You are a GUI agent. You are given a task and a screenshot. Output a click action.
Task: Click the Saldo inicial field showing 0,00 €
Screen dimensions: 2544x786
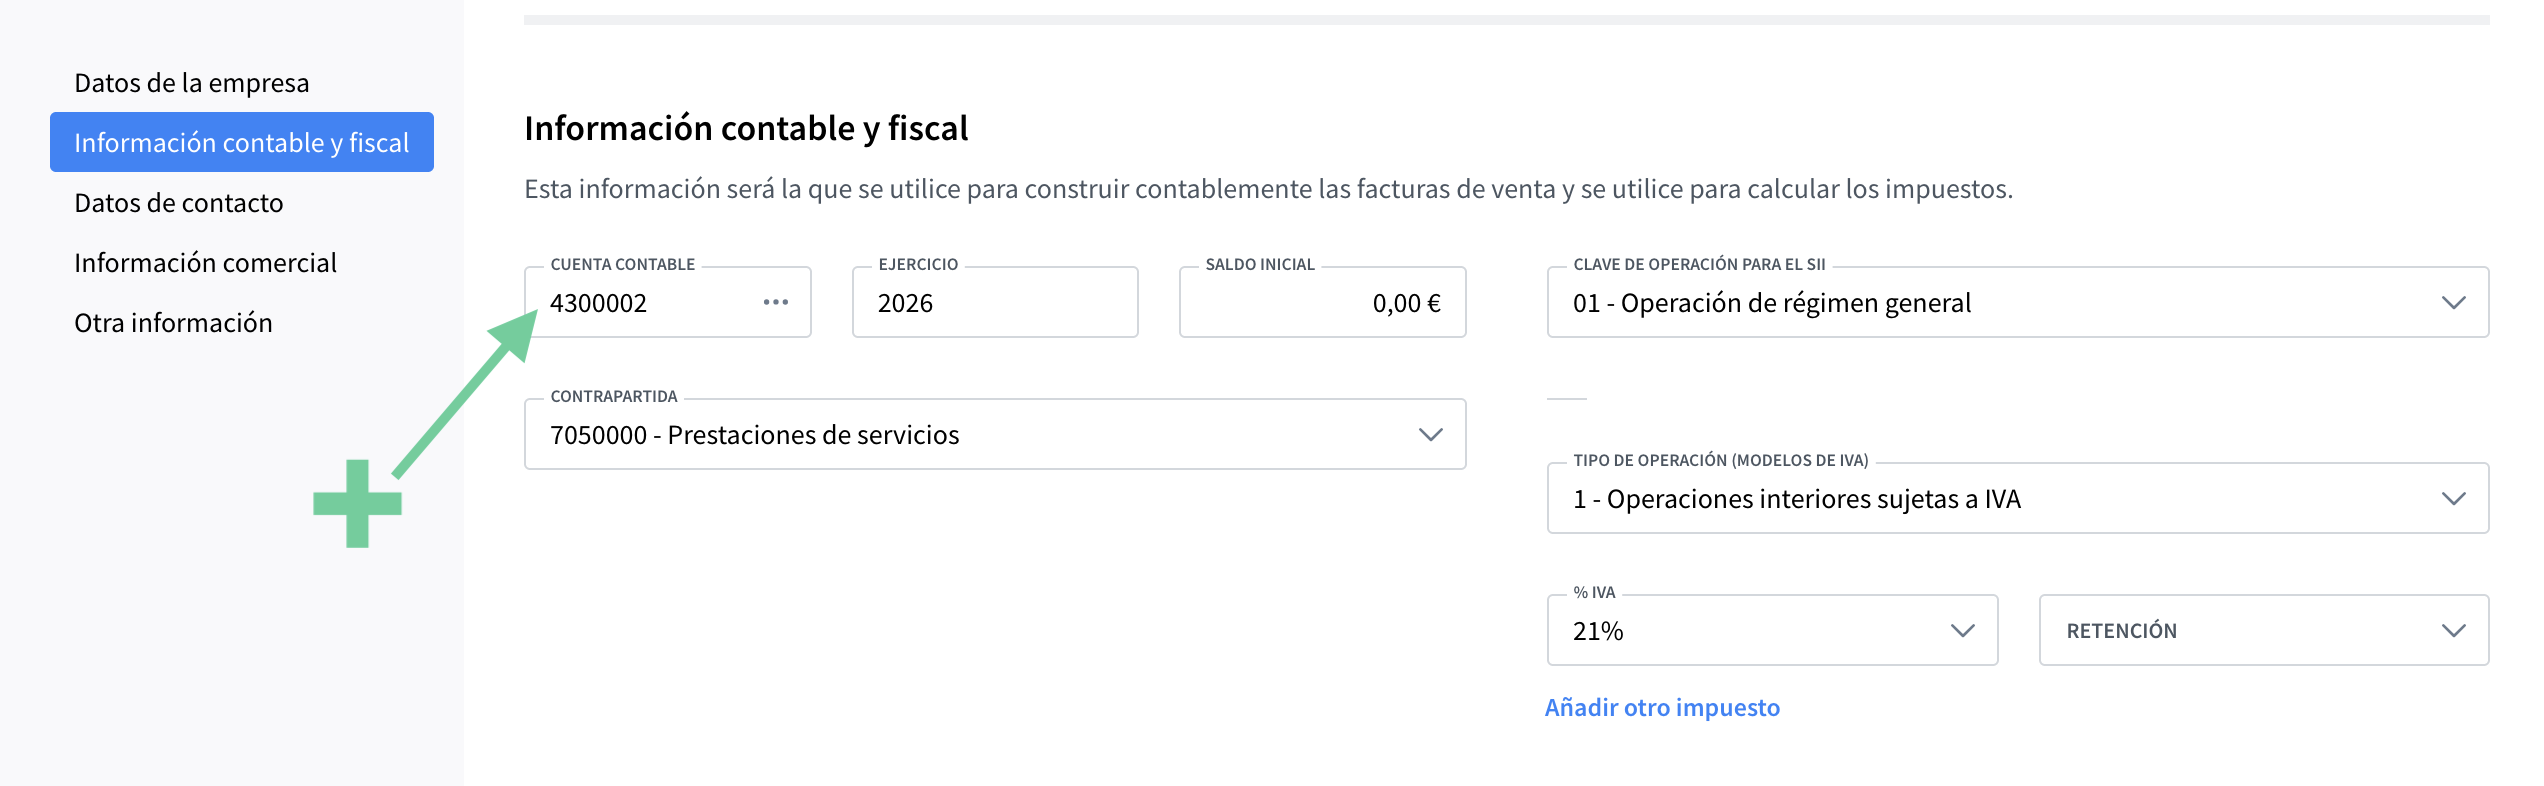[1323, 302]
